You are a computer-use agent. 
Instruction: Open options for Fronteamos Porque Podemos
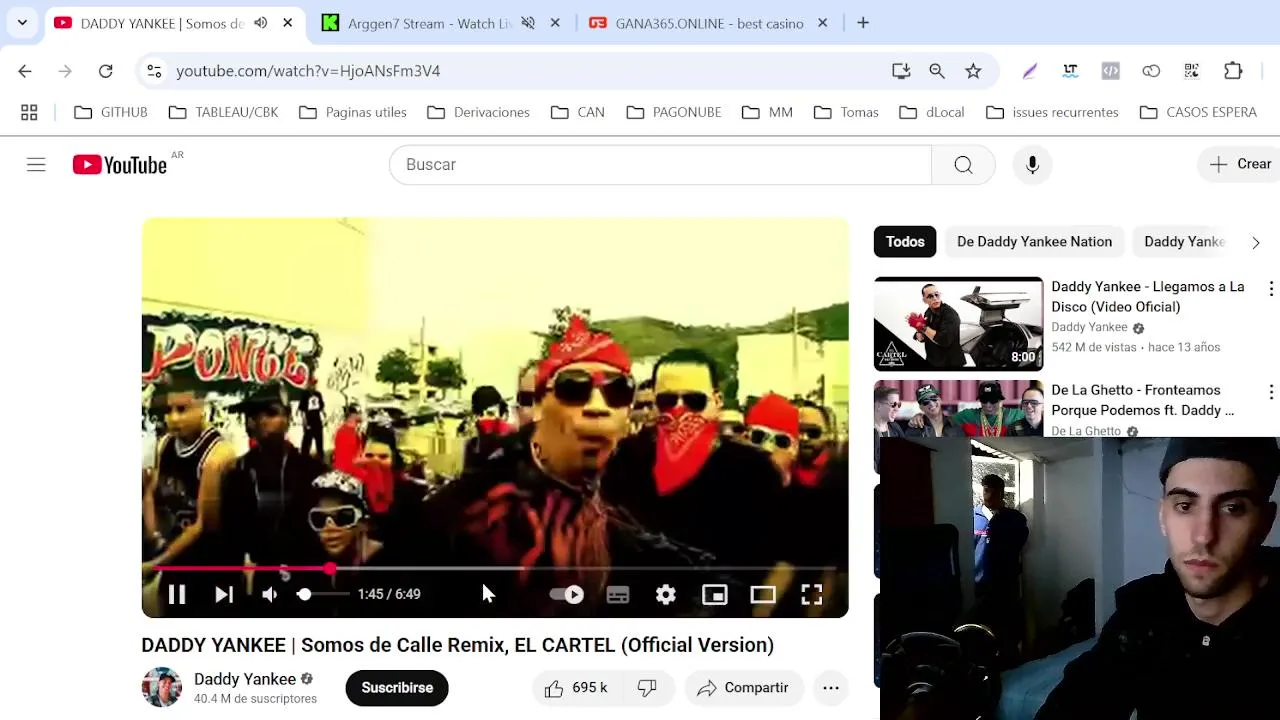point(1271,392)
